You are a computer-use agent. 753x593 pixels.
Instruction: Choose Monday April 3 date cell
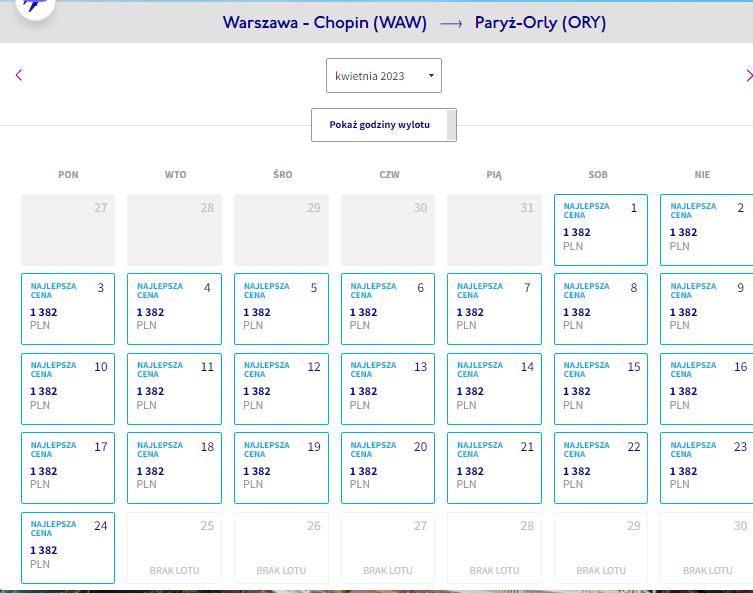(68, 309)
